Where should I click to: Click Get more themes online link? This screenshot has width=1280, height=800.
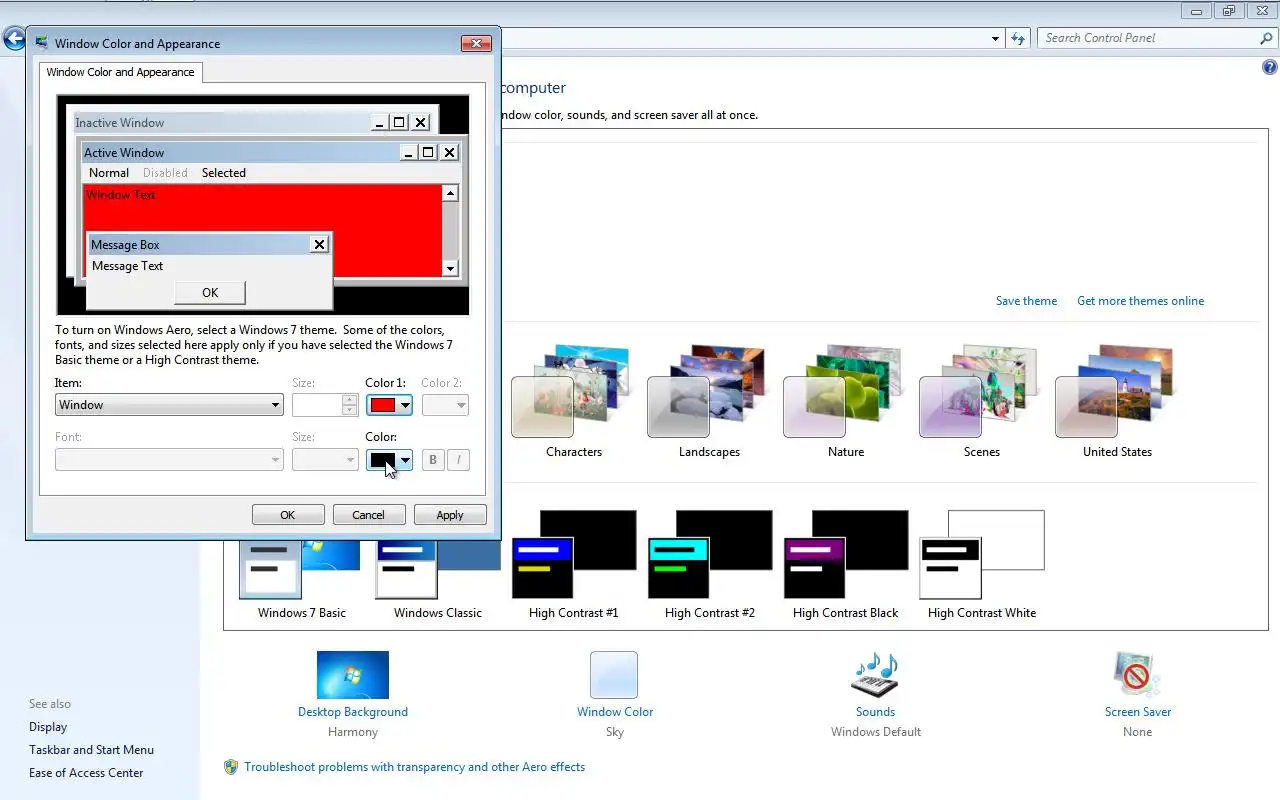coord(1140,301)
